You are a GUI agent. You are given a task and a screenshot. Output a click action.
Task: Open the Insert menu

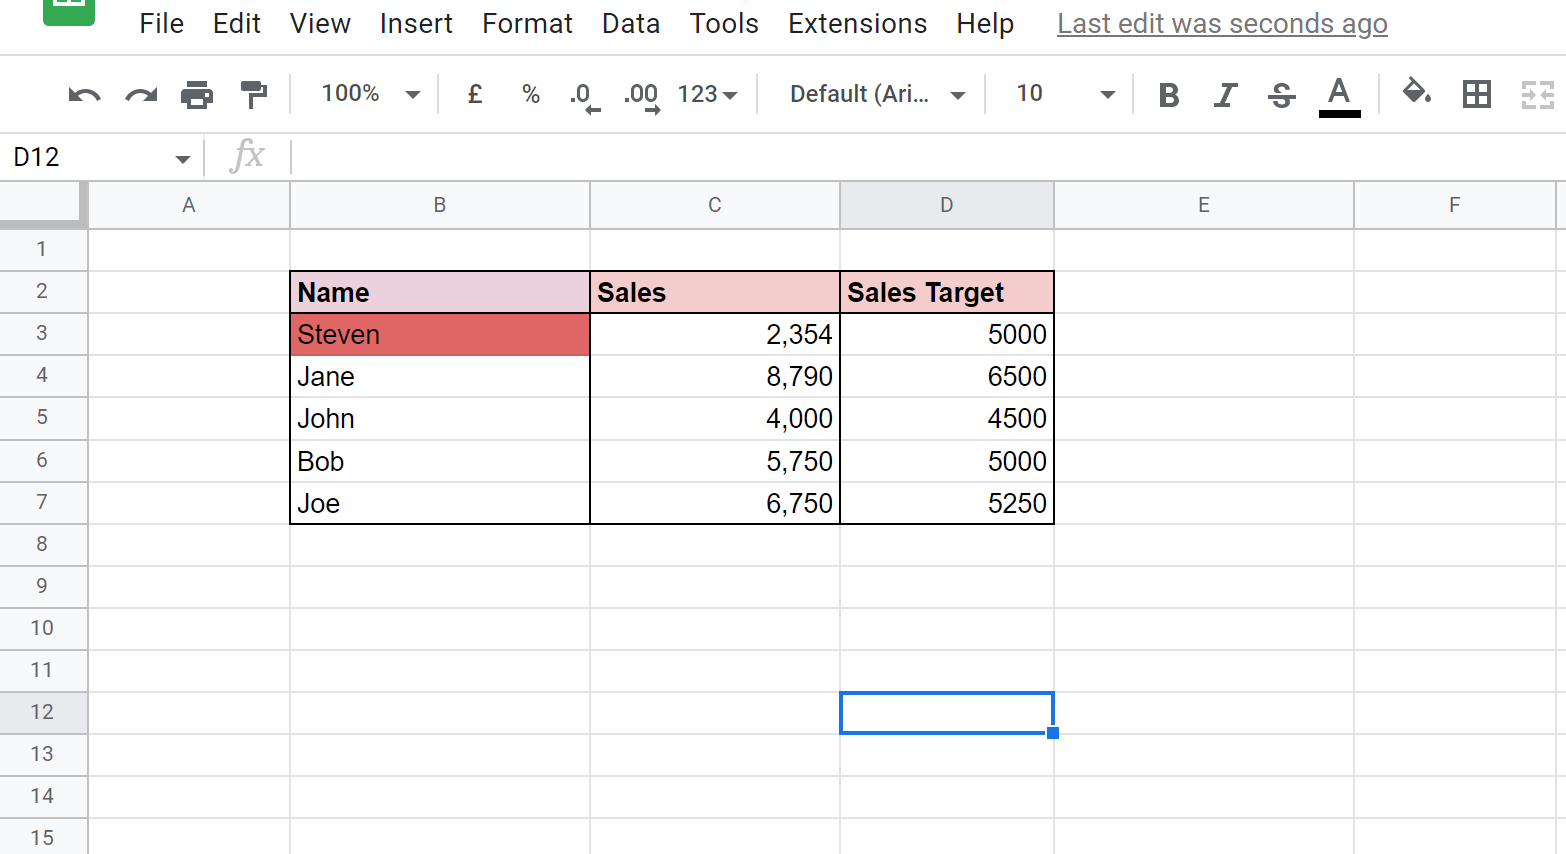coord(417,24)
